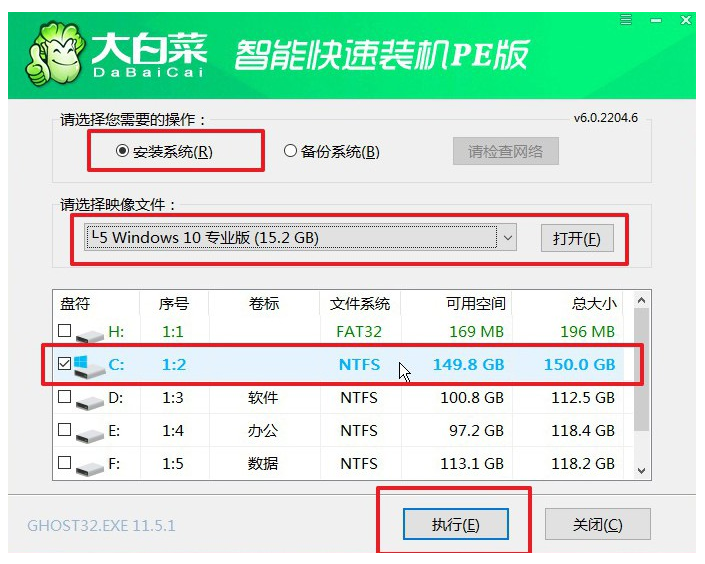Click the 1:1 sequence cell
This screenshot has width=705, height=564.
173,332
